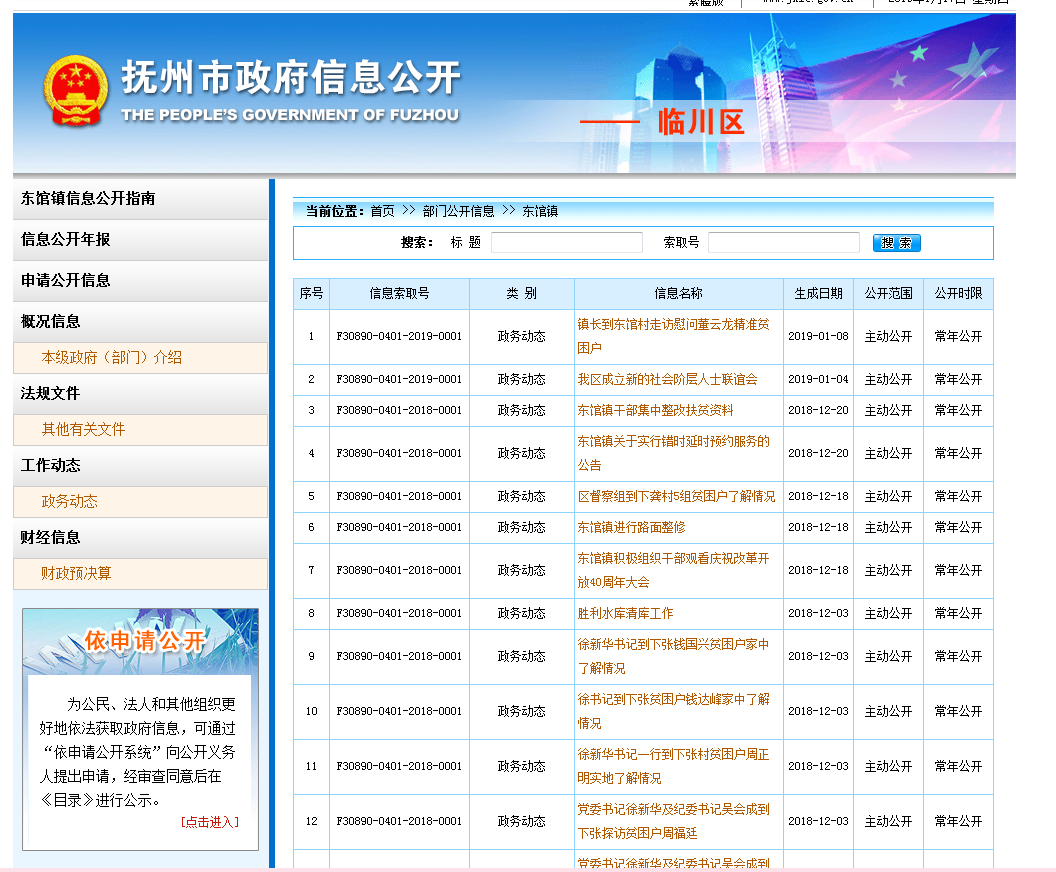Viewport: 1056px width, 872px height.
Task: Click 主动公开 cell in row 5
Action: click(x=888, y=496)
